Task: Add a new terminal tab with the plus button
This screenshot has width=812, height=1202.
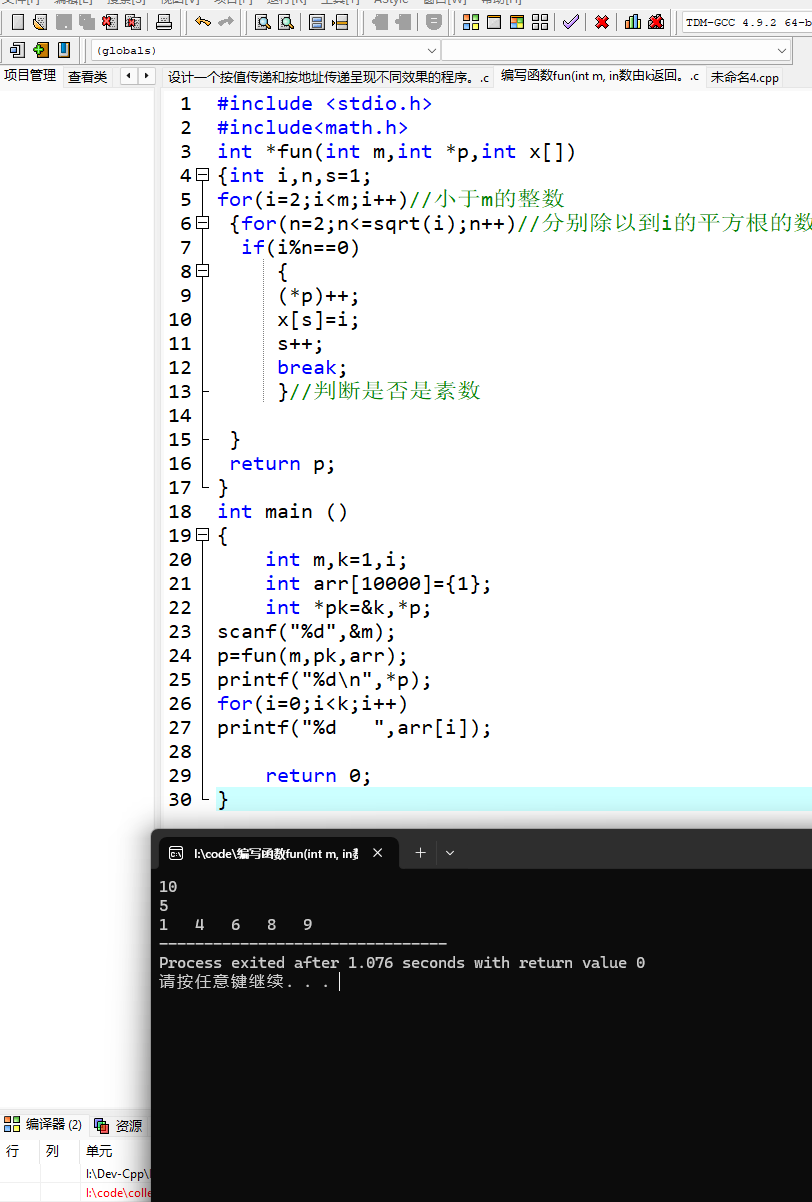Action: click(x=421, y=853)
